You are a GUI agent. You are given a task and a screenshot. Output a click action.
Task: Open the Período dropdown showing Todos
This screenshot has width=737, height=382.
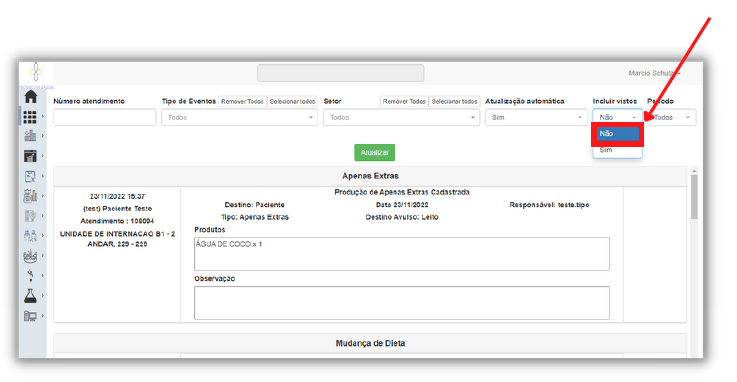click(x=672, y=117)
